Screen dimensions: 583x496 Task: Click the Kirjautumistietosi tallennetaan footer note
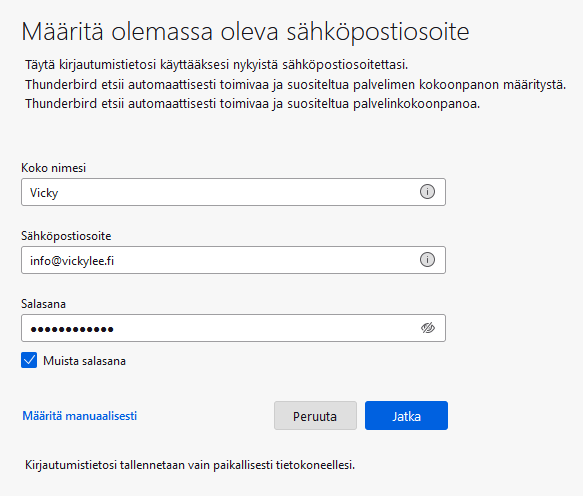point(190,465)
